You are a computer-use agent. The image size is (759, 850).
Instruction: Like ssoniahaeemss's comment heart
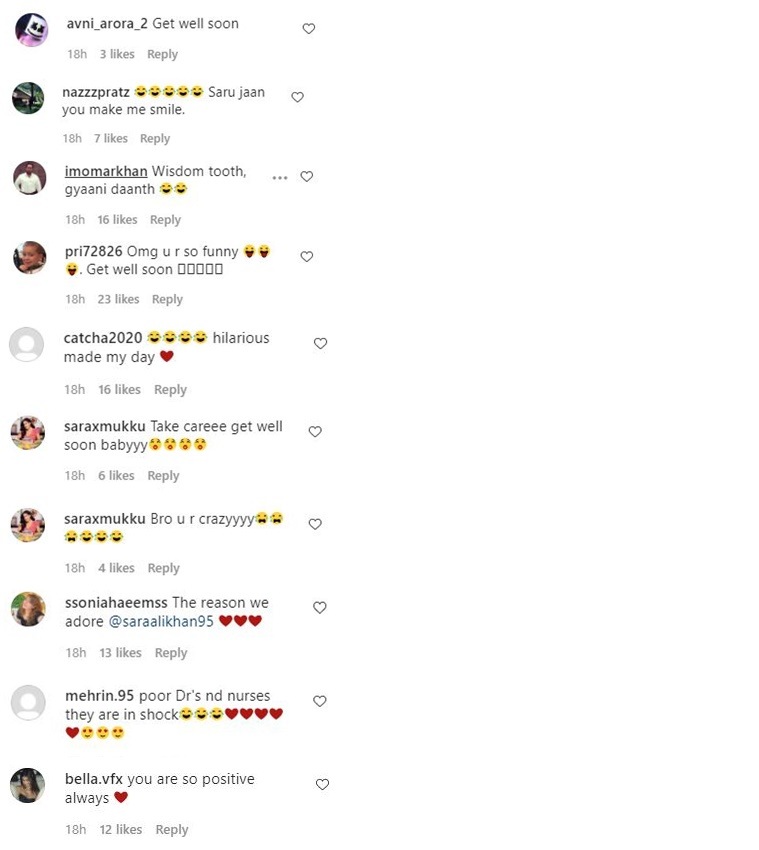(320, 608)
